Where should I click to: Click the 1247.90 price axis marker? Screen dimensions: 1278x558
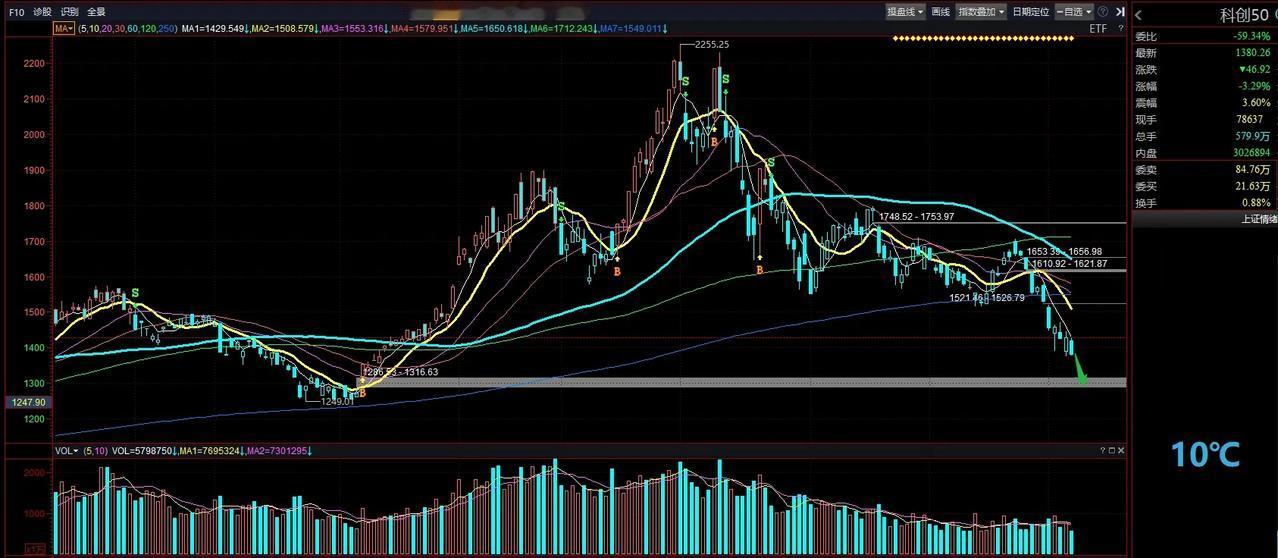click(x=26, y=402)
